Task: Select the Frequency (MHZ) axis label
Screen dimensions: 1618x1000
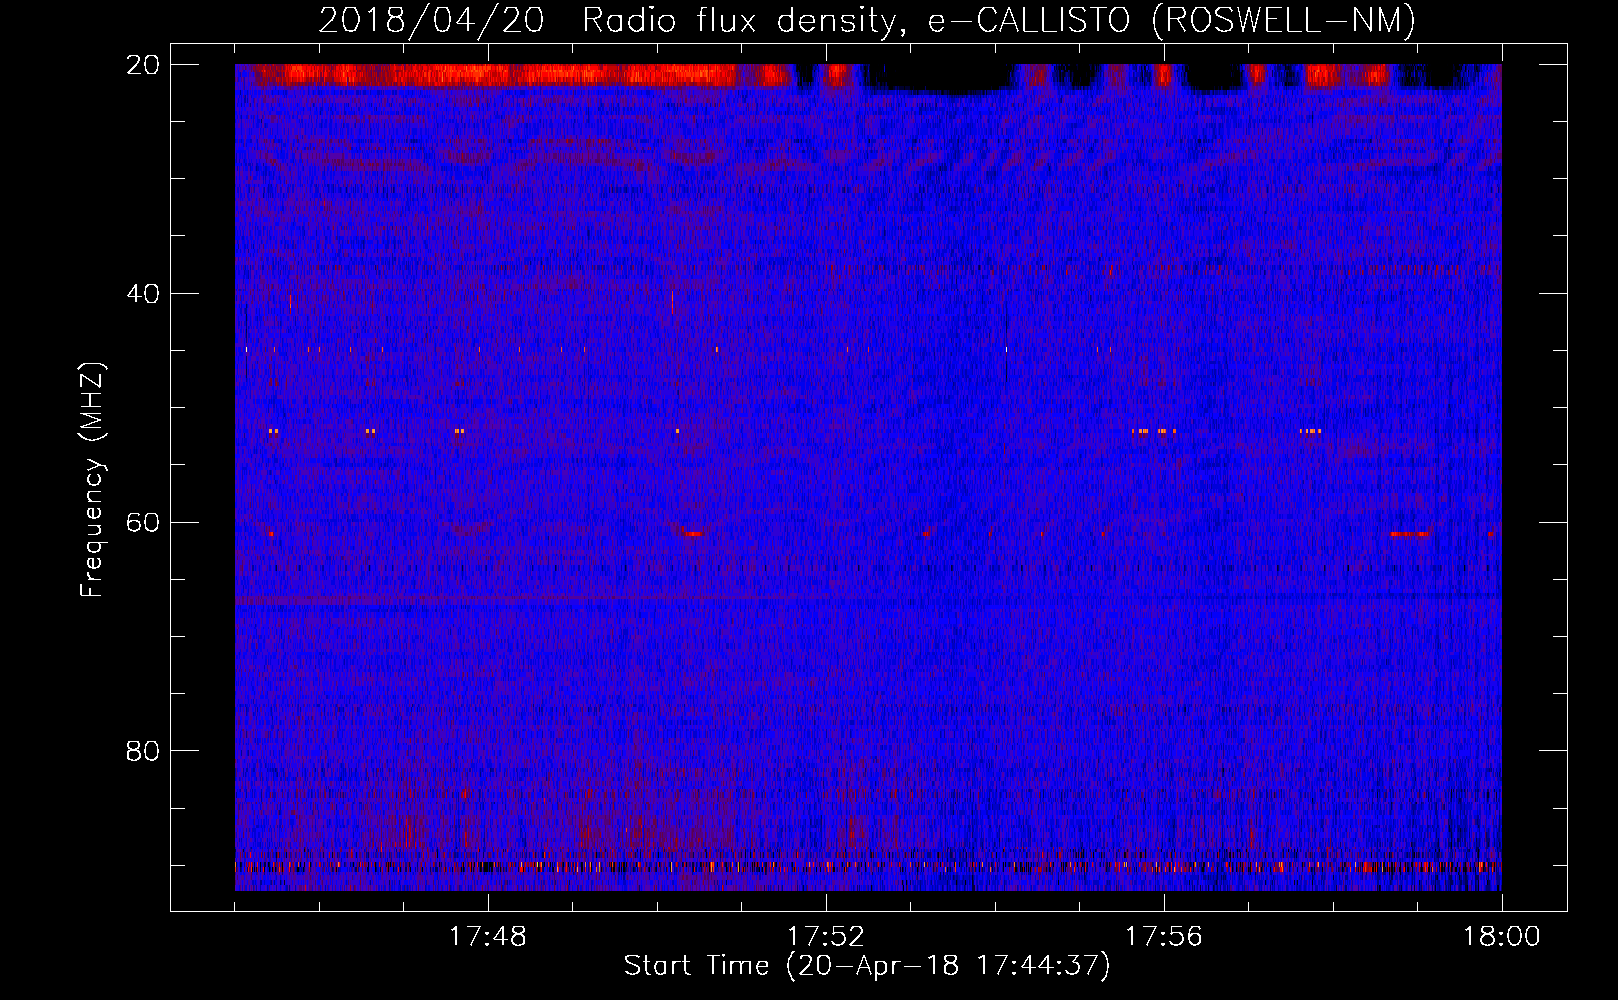Action: click(91, 480)
